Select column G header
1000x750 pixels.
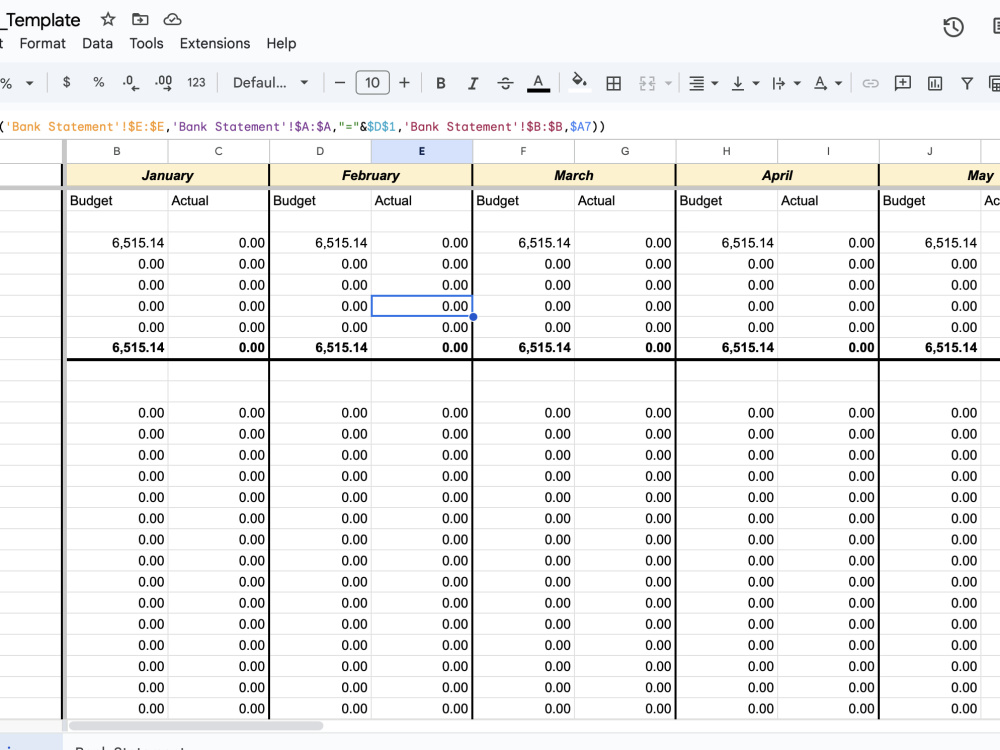pyautogui.click(x=625, y=151)
